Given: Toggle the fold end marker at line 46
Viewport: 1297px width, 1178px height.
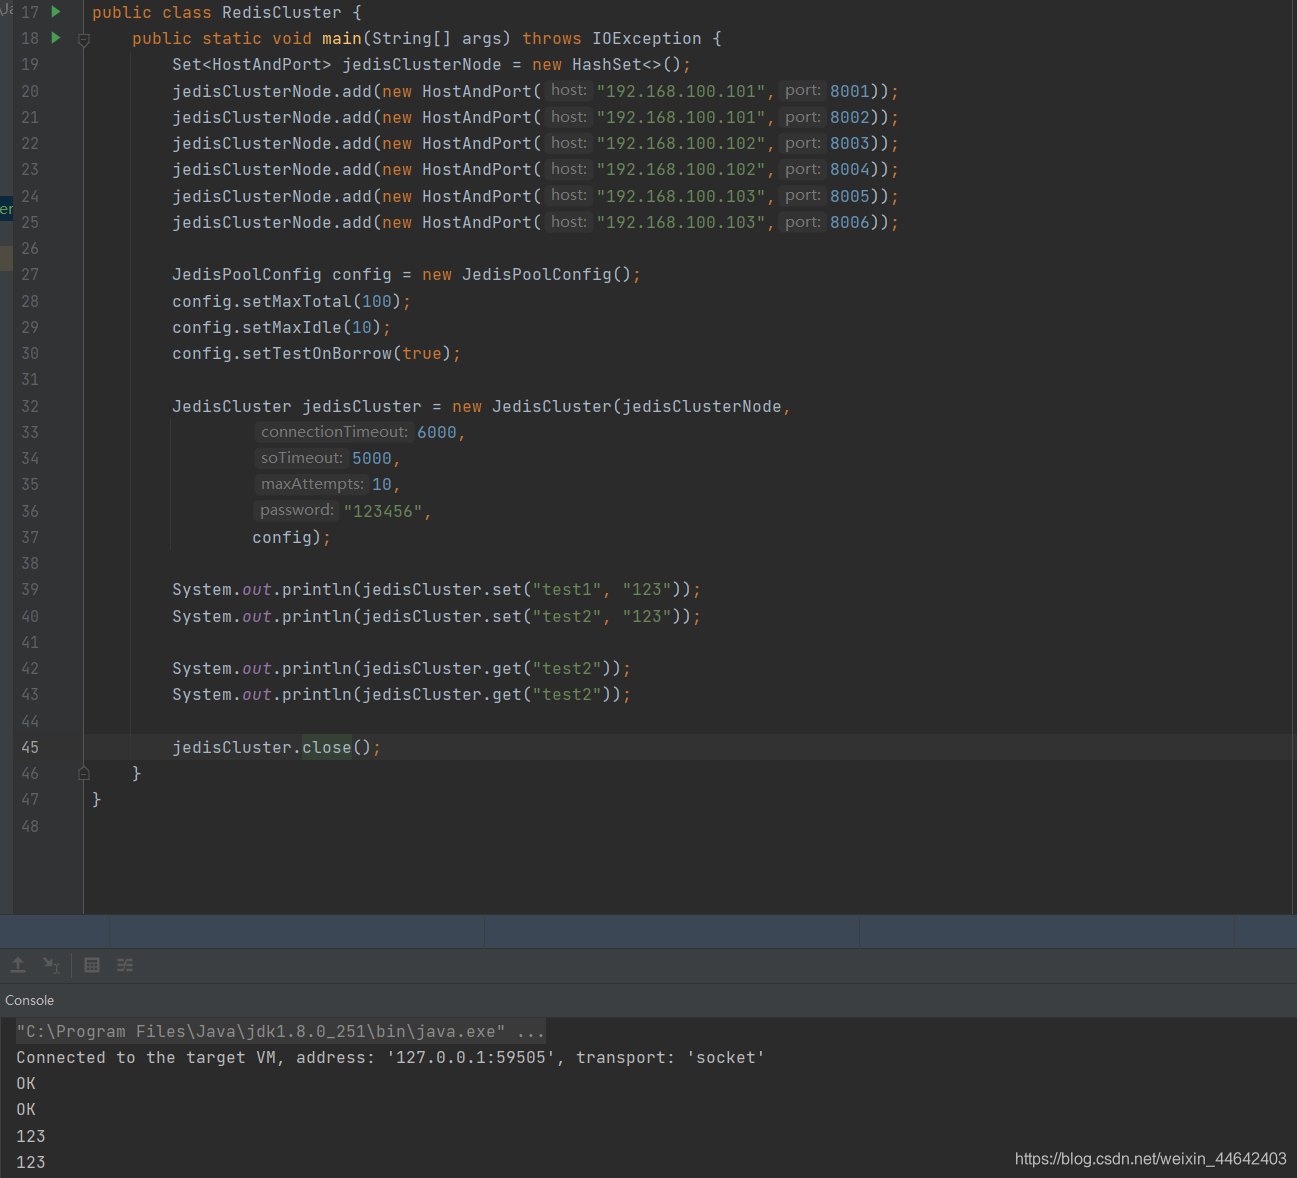Looking at the screenshot, I should tap(84, 773).
